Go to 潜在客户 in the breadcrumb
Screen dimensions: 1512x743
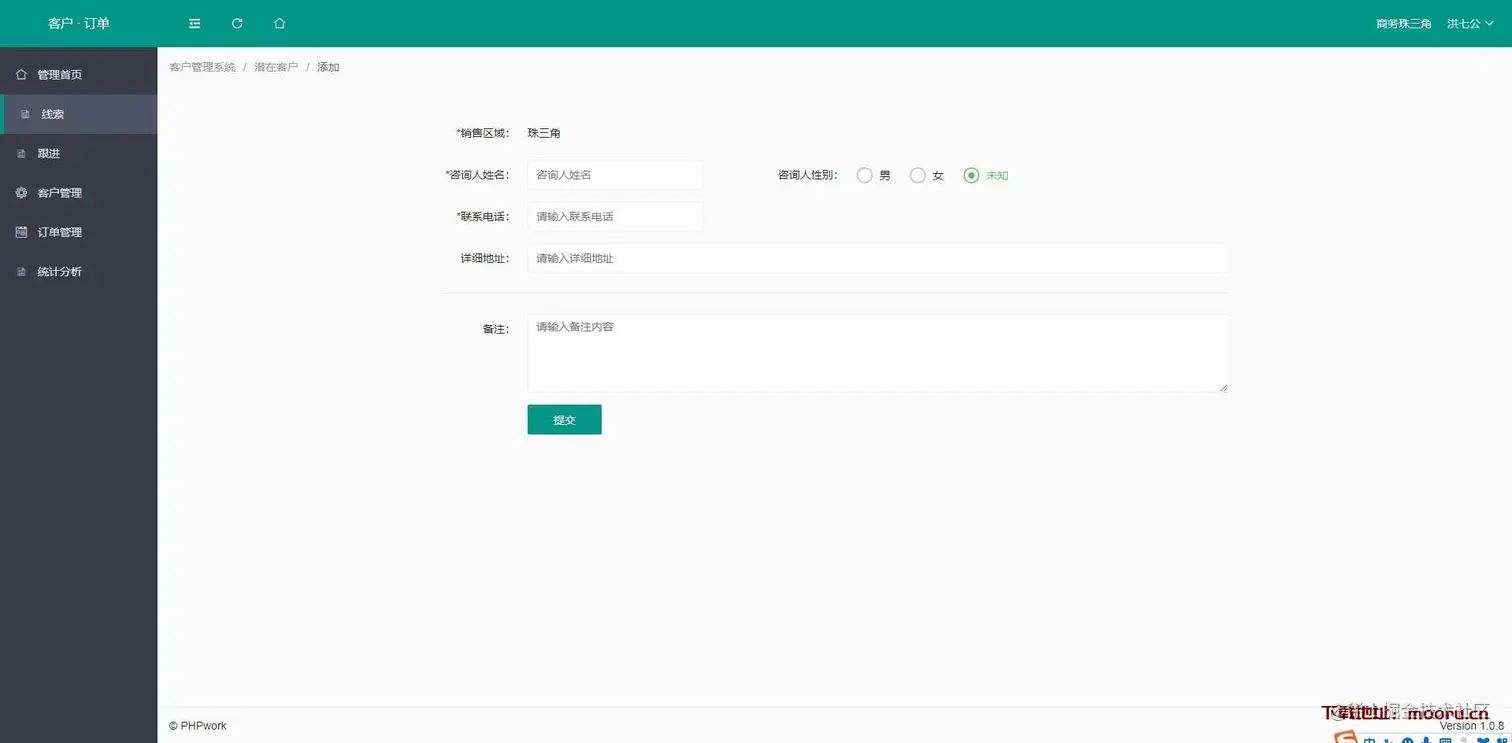pyautogui.click(x=276, y=67)
